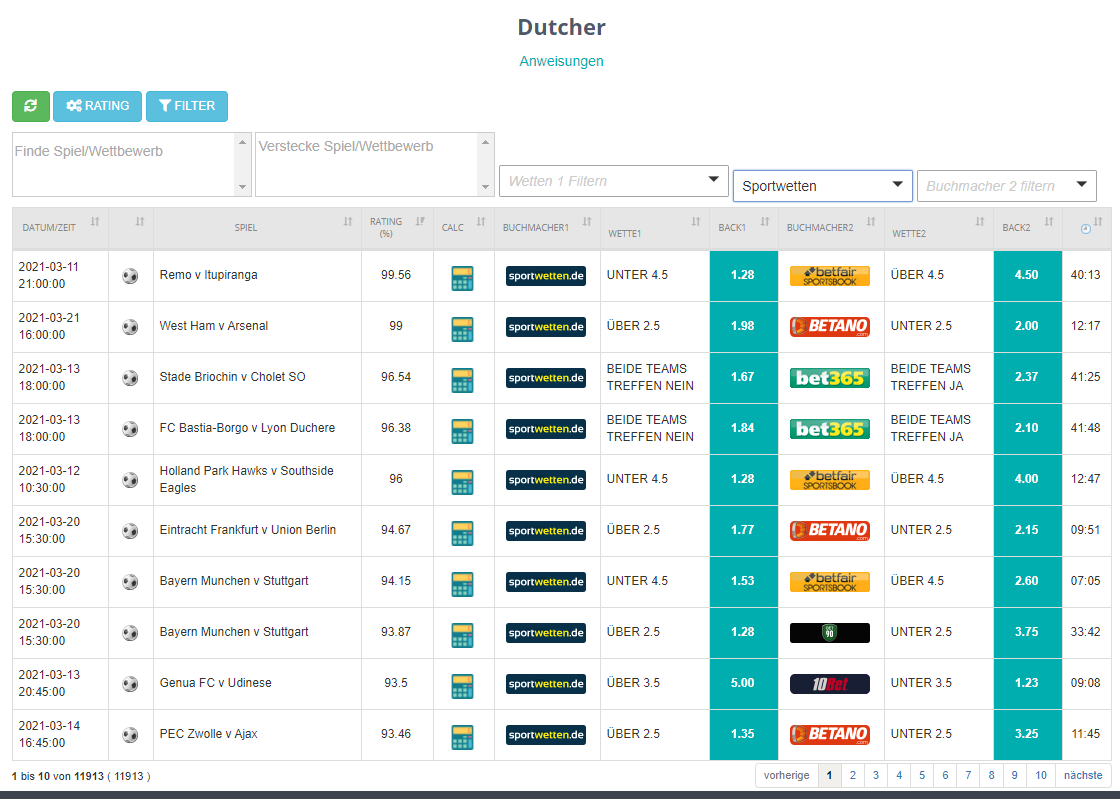
Task: Open the Anweisungen instructions link
Action: (561, 61)
